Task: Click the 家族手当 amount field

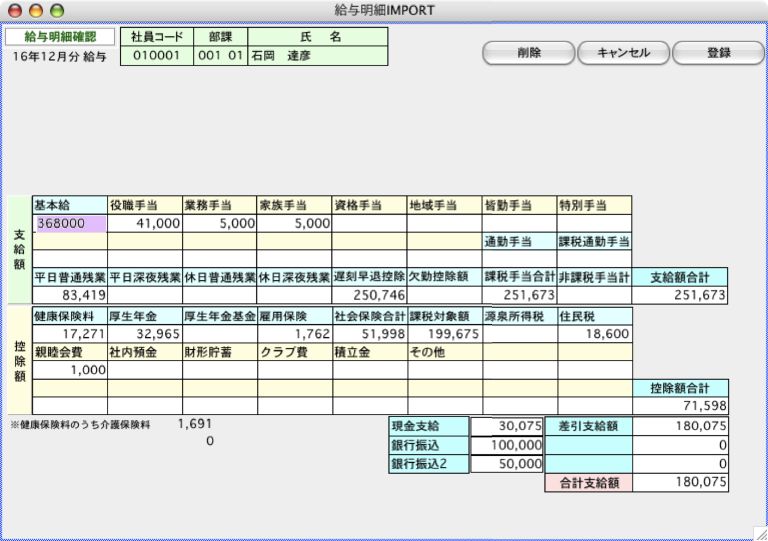Action: coord(294,224)
